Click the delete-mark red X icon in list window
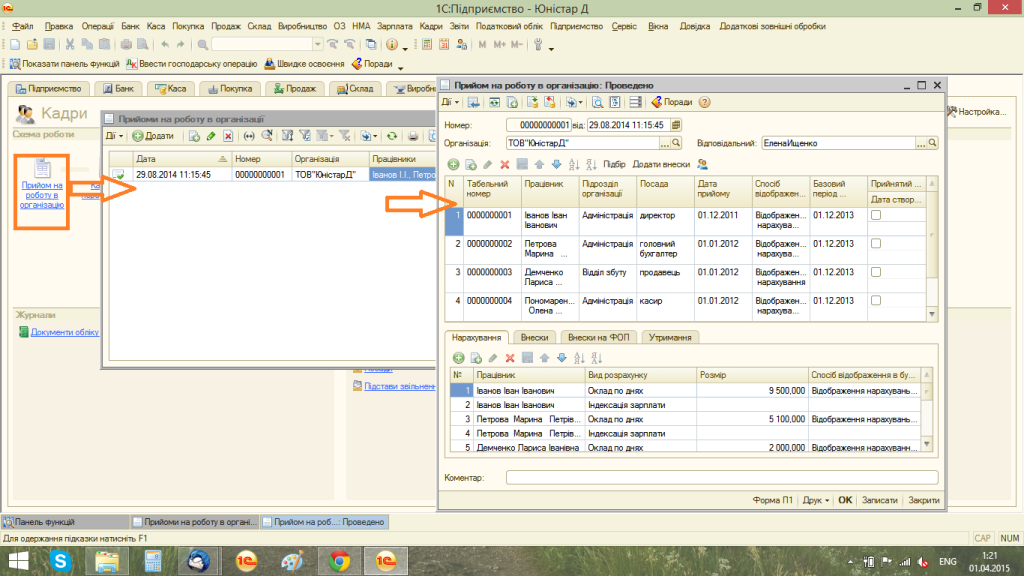 pos(228,136)
